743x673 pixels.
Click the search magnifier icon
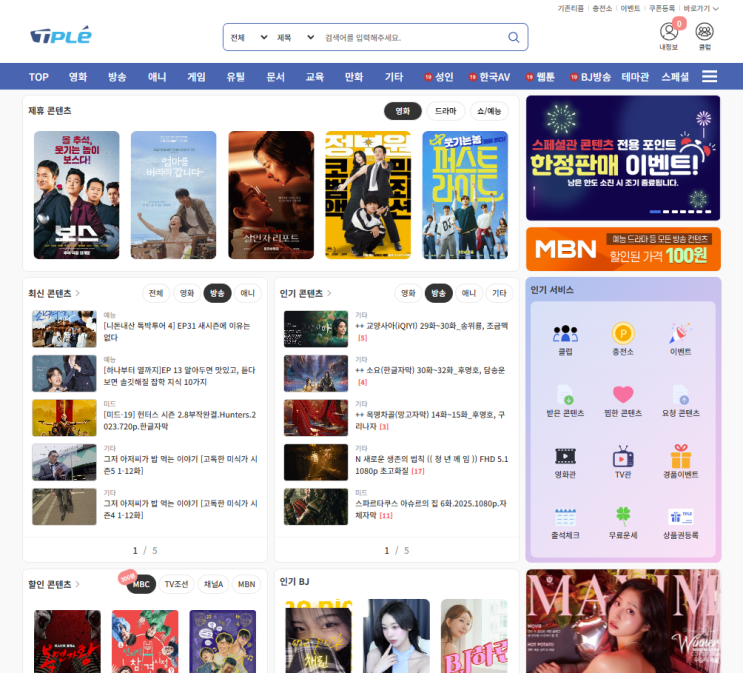[514, 37]
